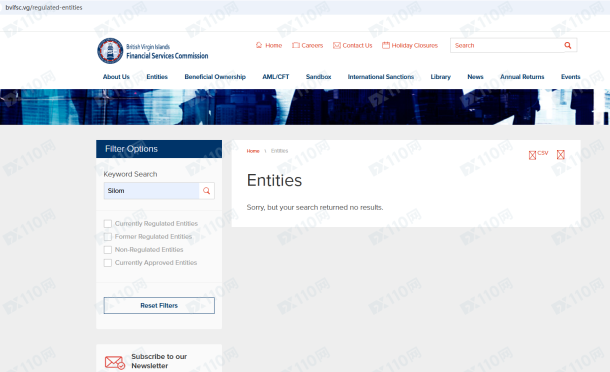Open Annual Returns menu item
The height and width of the screenshot is (372, 610).
coord(522,77)
